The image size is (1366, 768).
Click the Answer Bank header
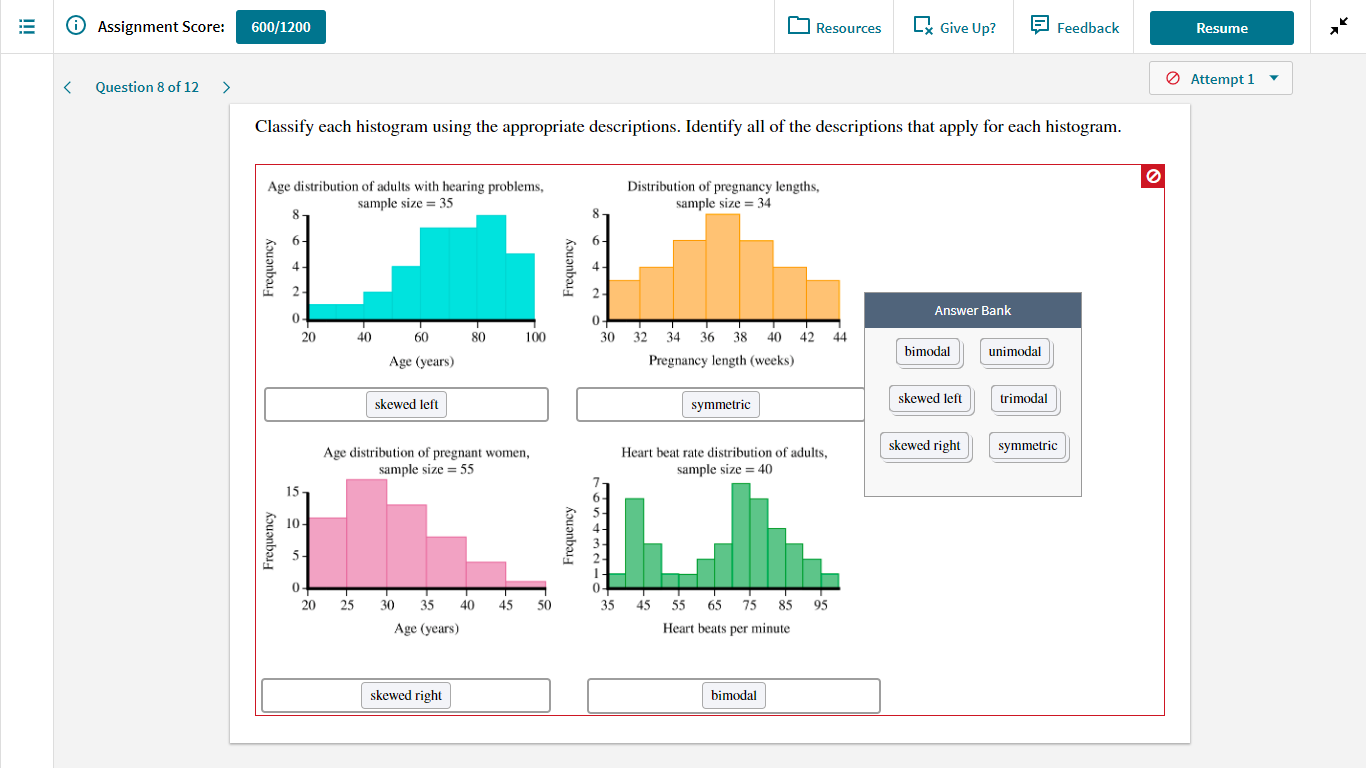coord(971,310)
